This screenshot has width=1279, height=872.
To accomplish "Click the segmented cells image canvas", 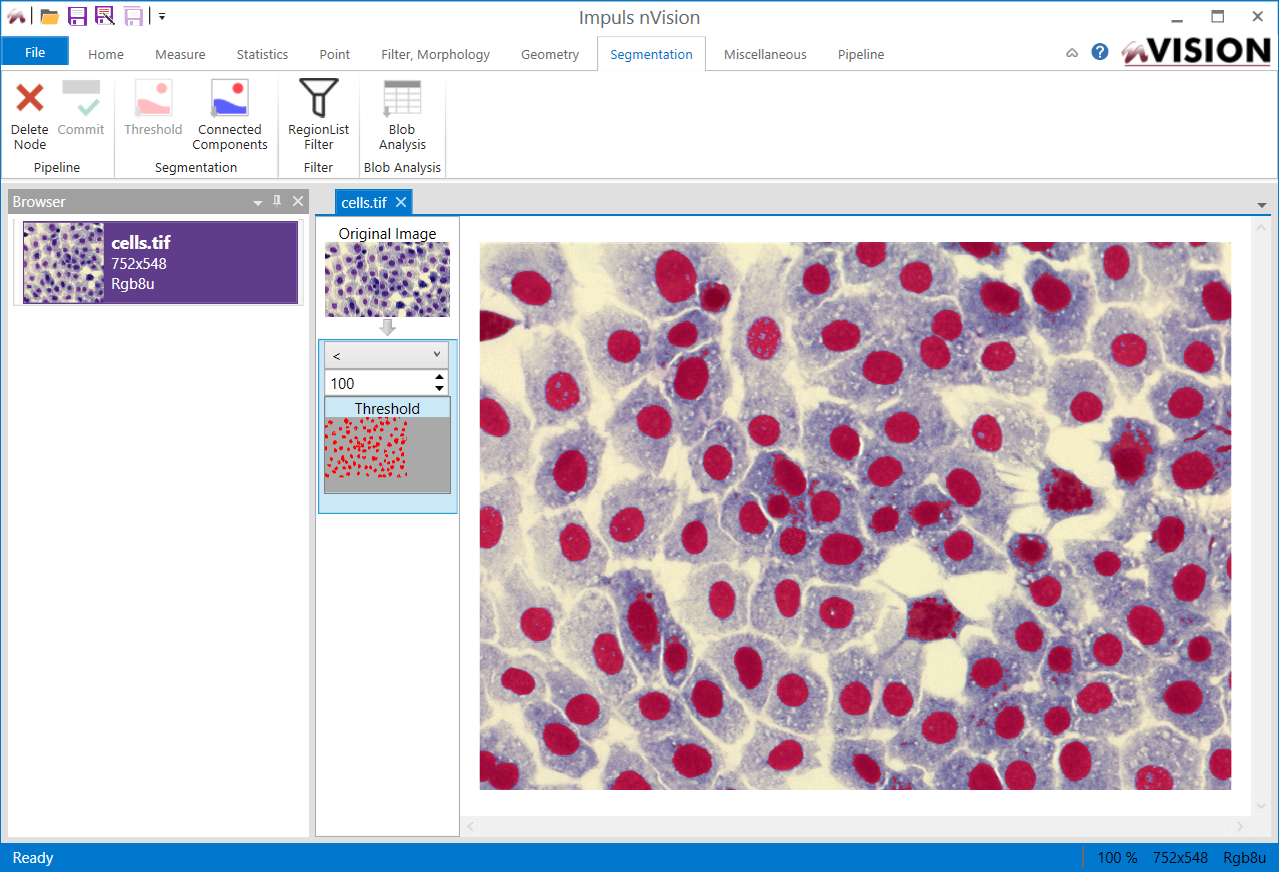I will click(x=855, y=516).
